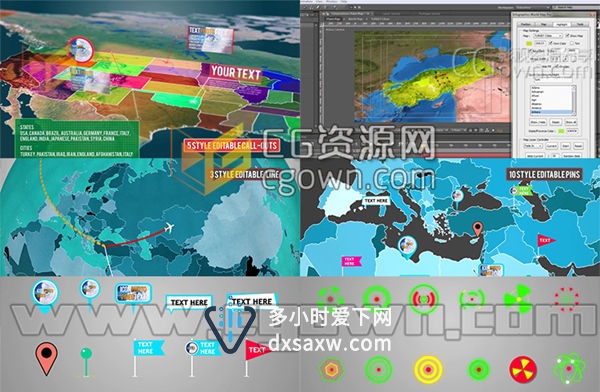Click the orange location pin on blue map
Image resolution: width=600 pixels, height=392 pixels.
[x=477, y=229]
